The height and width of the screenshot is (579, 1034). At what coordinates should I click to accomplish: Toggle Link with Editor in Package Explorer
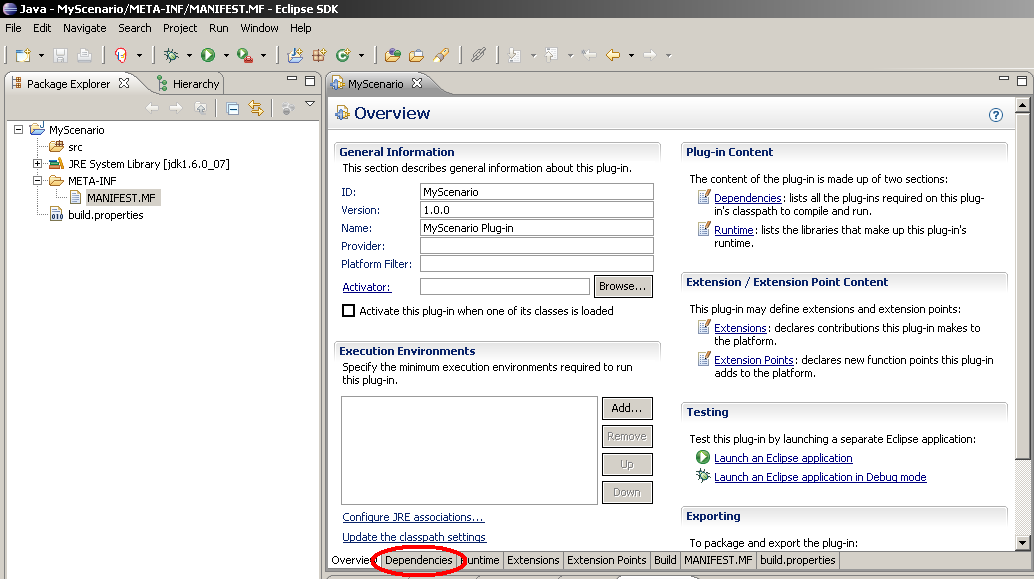tap(256, 108)
